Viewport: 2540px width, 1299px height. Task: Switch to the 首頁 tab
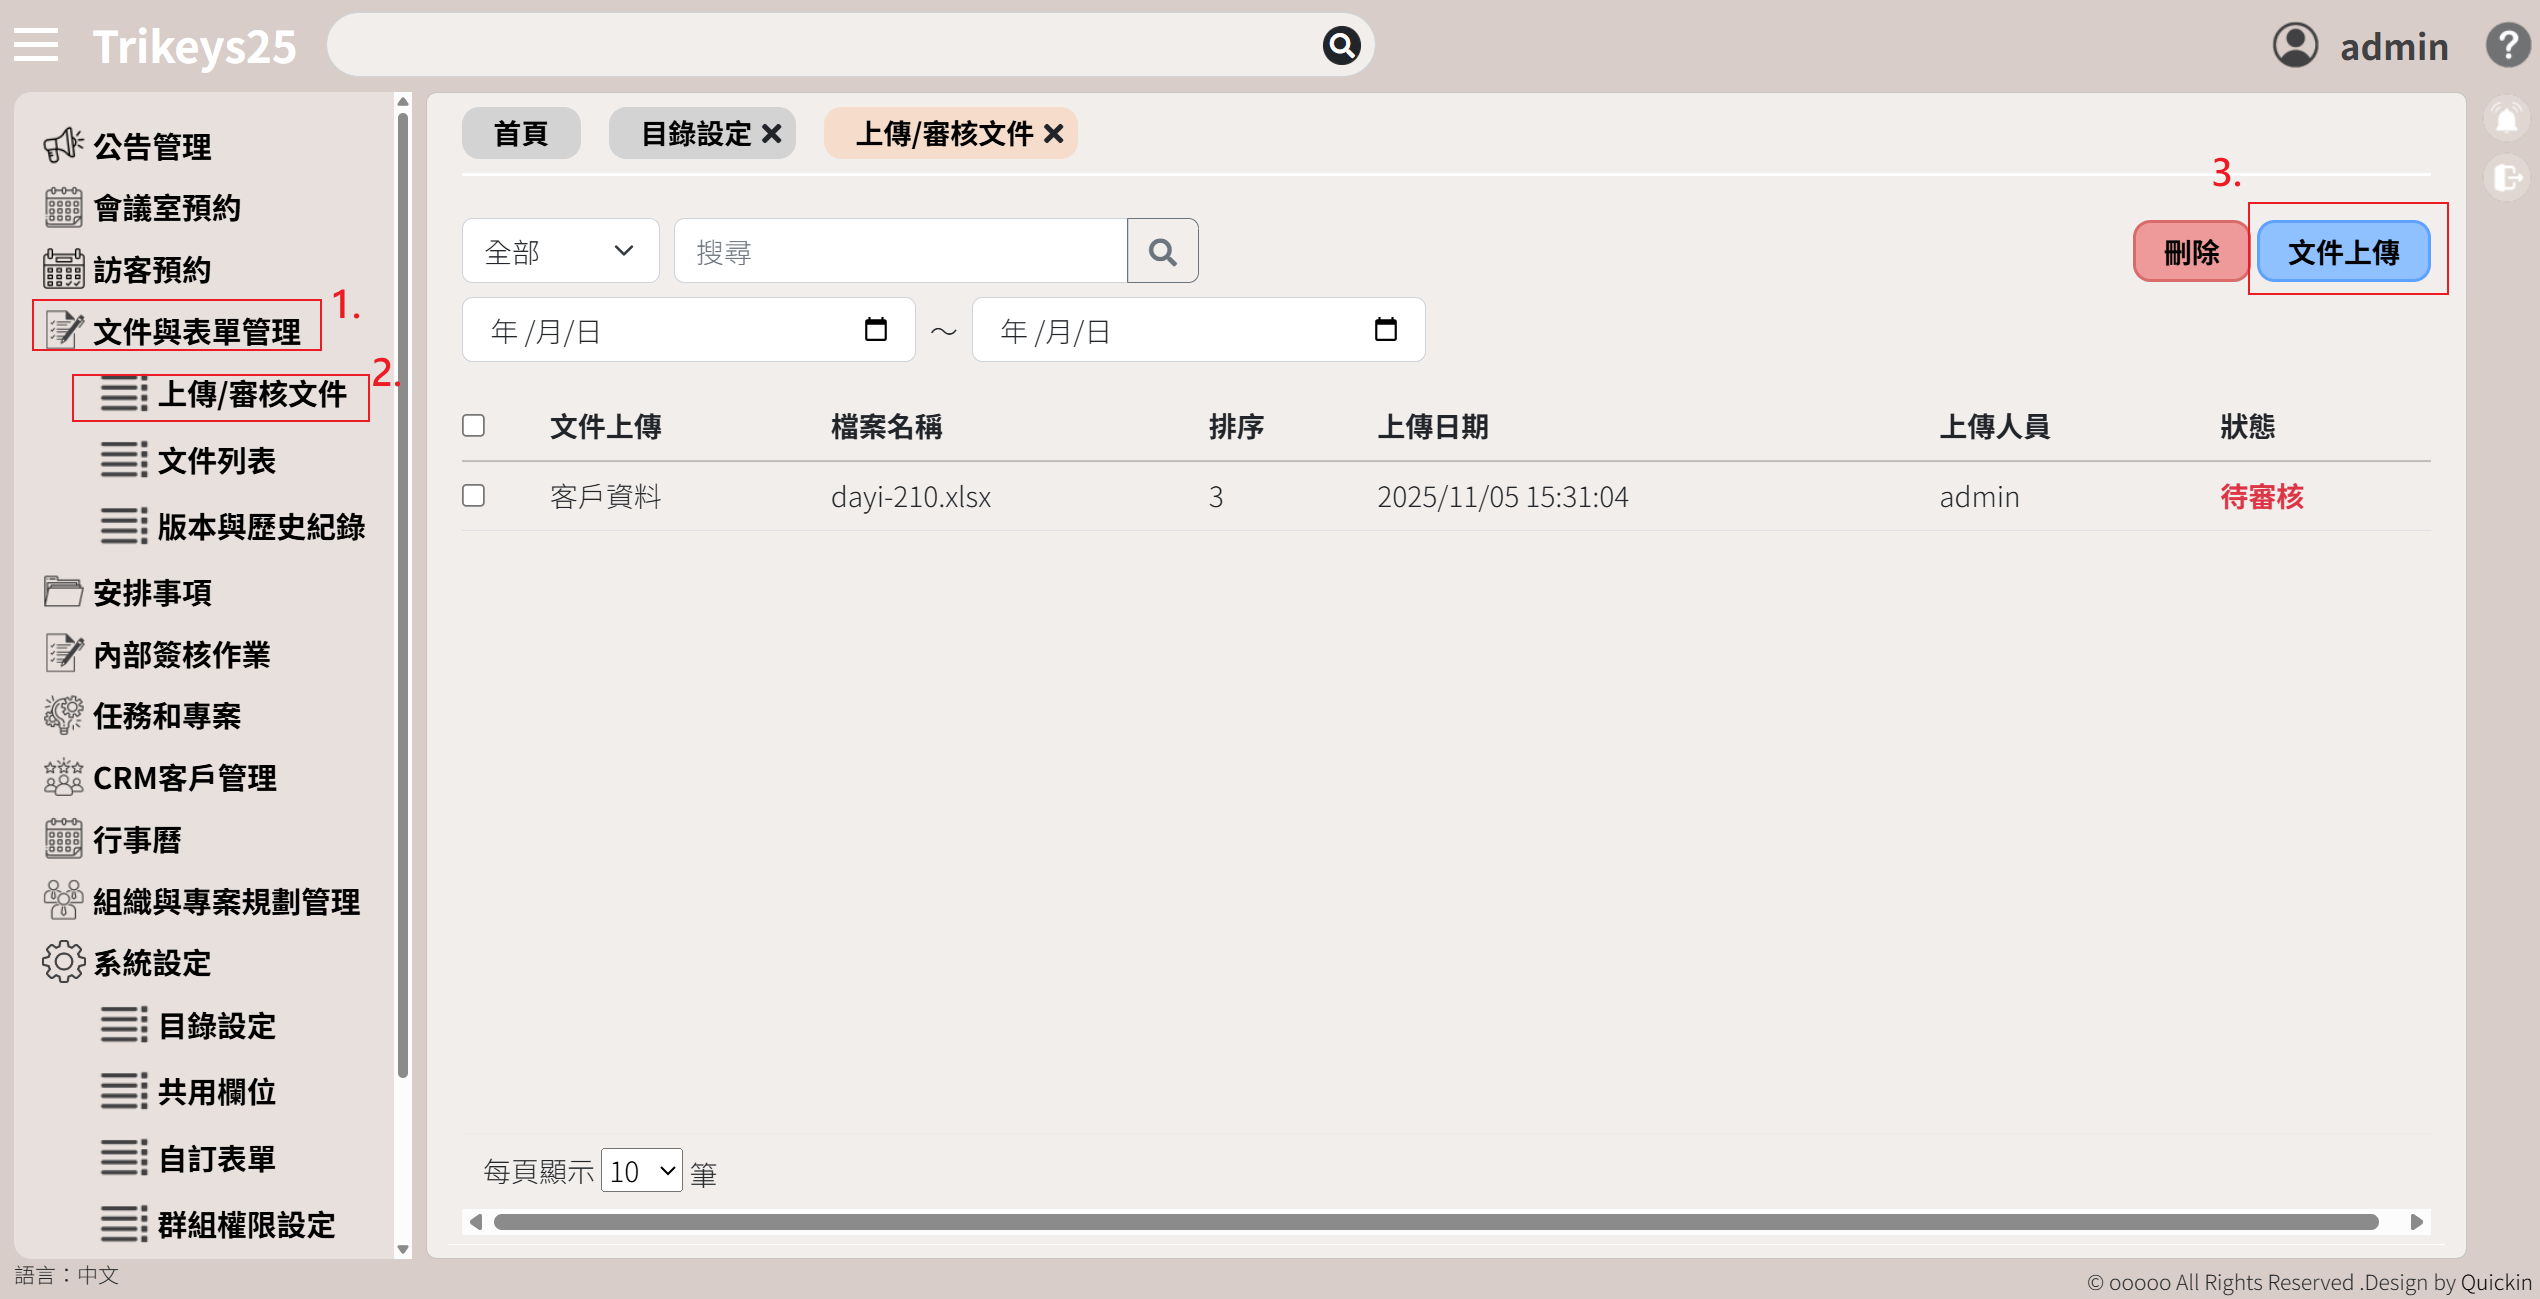521,134
